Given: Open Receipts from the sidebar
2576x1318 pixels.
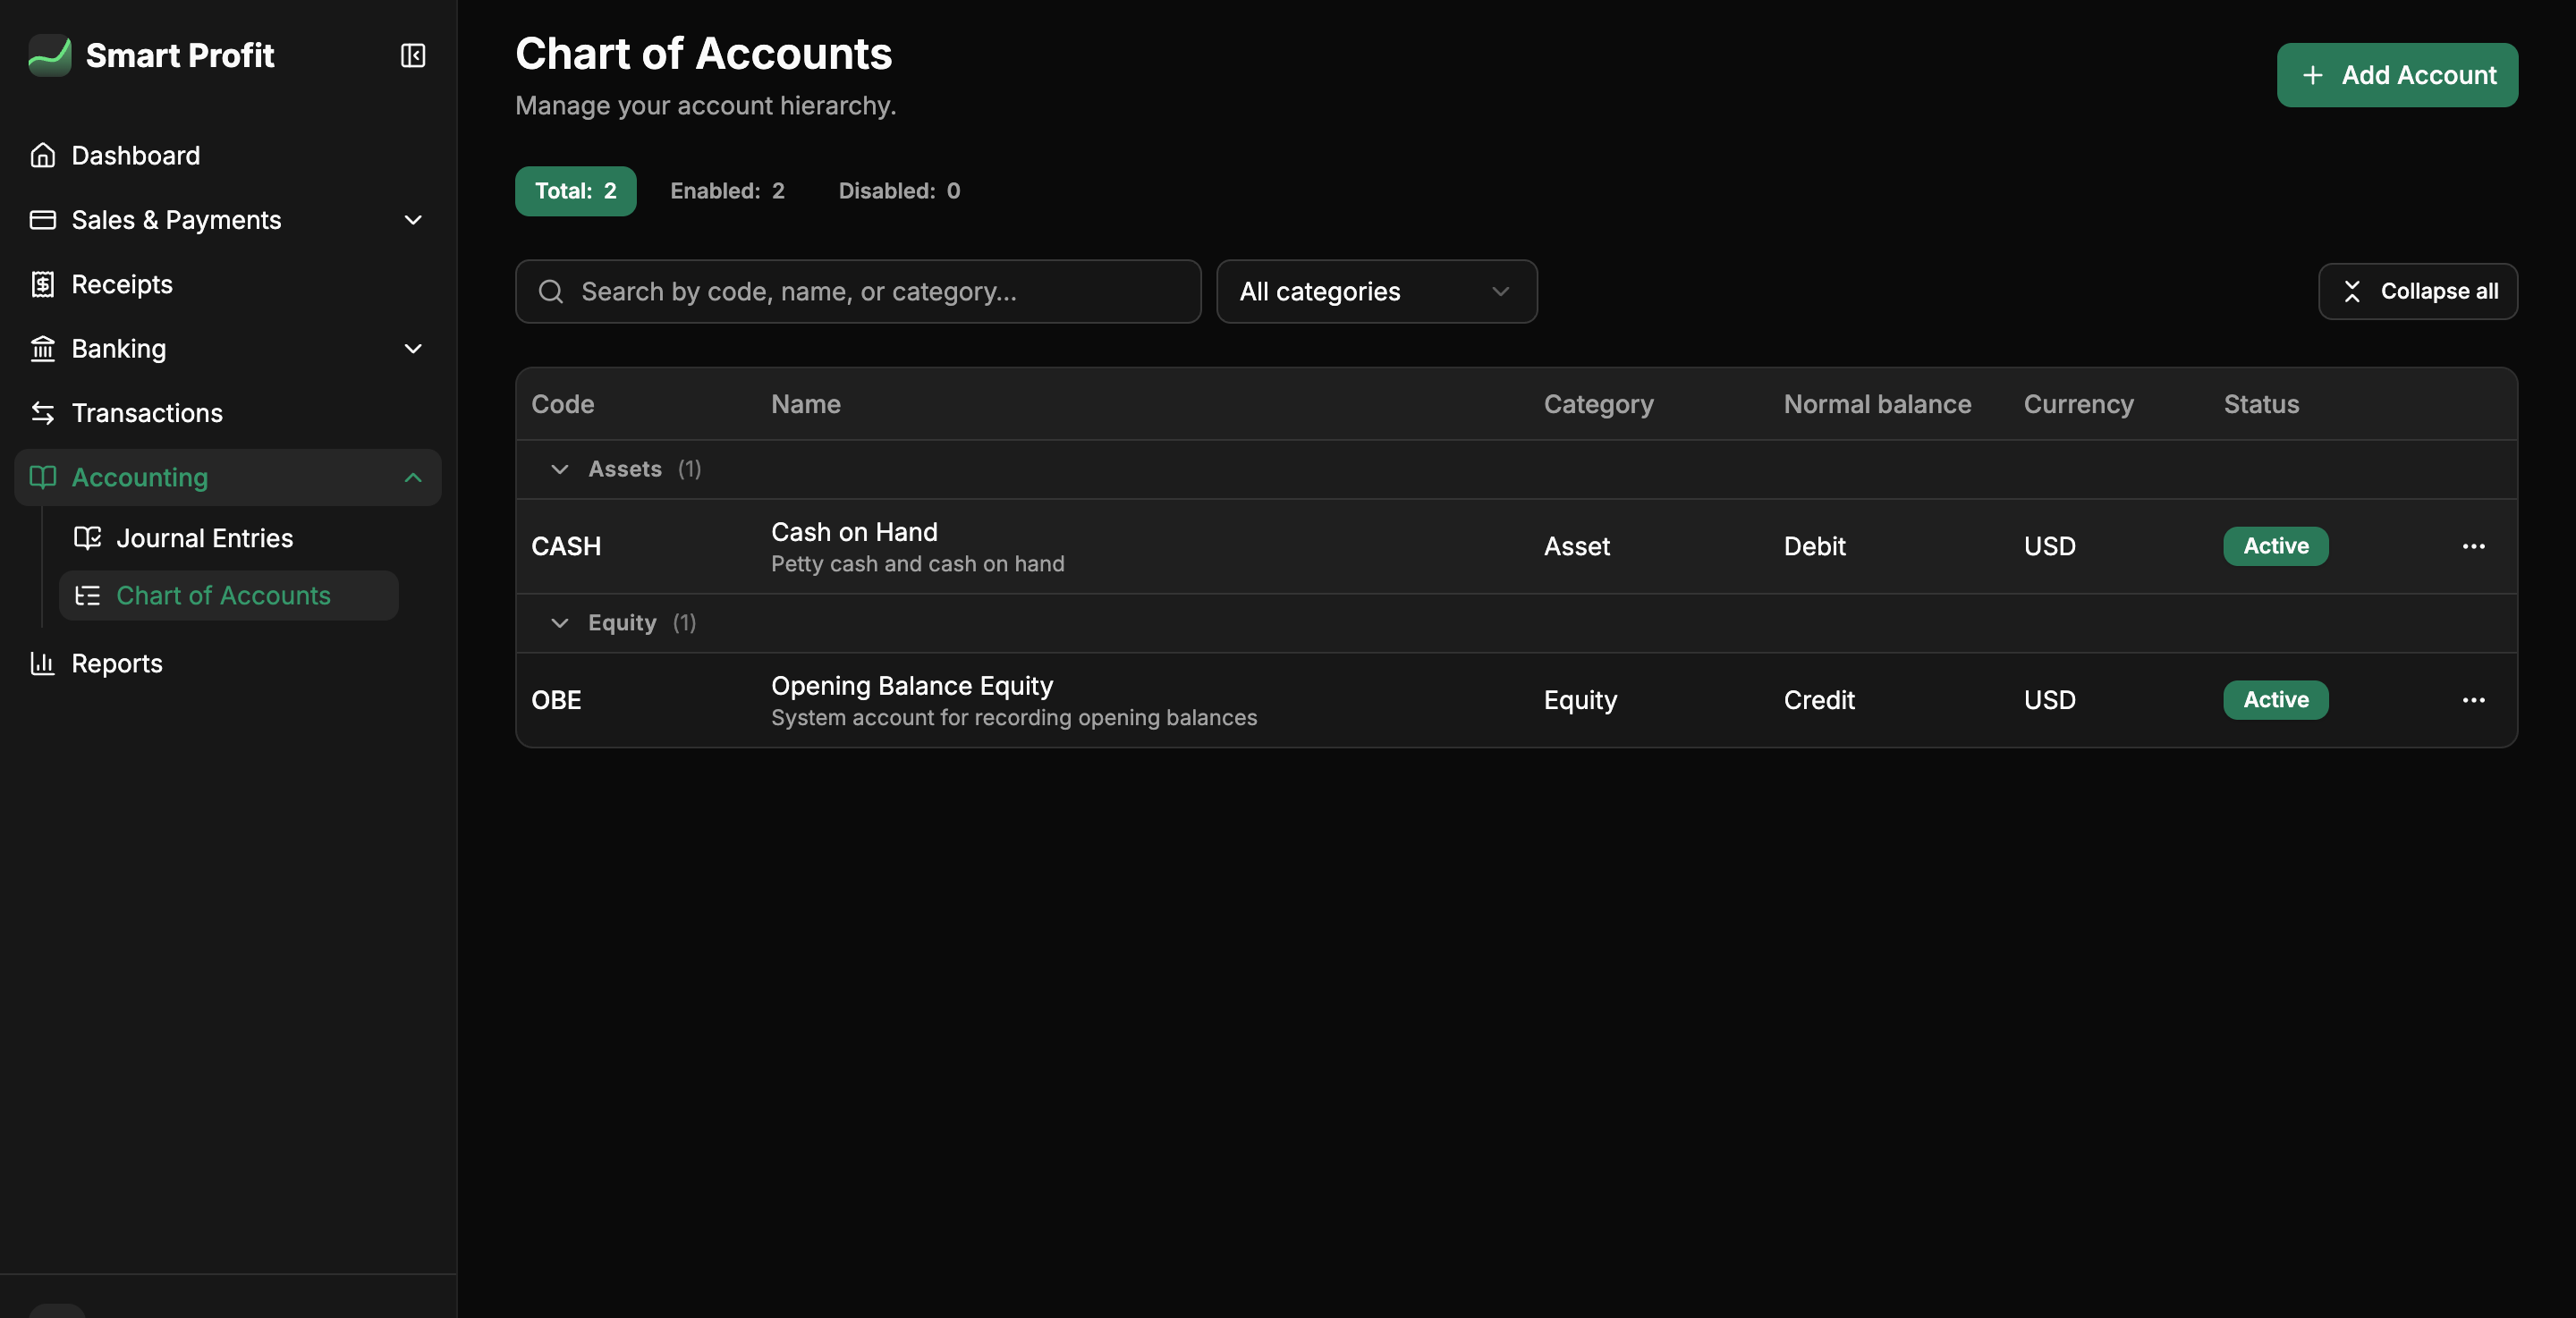Looking at the screenshot, I should pyautogui.click(x=228, y=284).
